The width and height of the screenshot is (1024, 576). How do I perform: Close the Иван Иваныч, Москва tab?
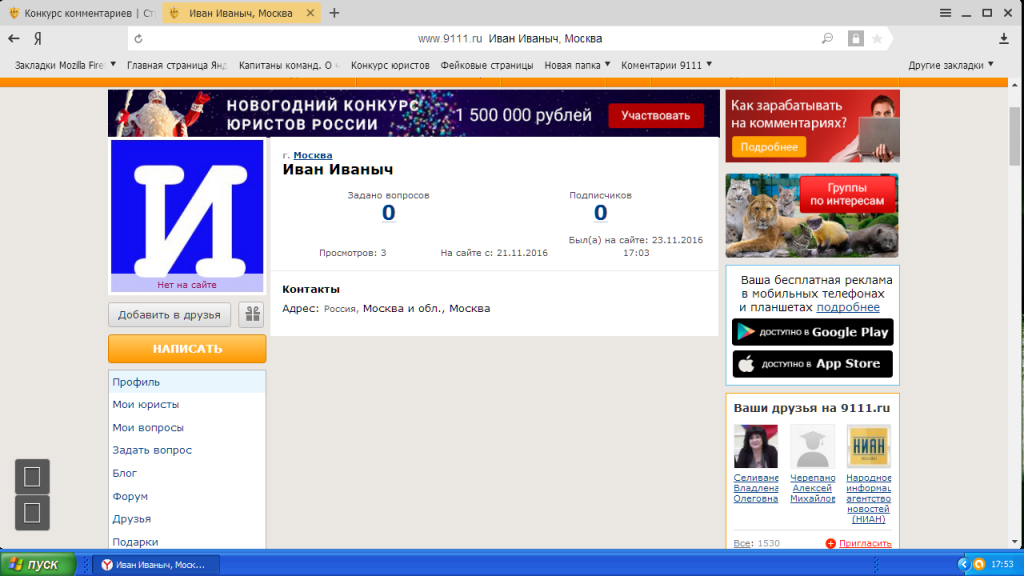310,13
